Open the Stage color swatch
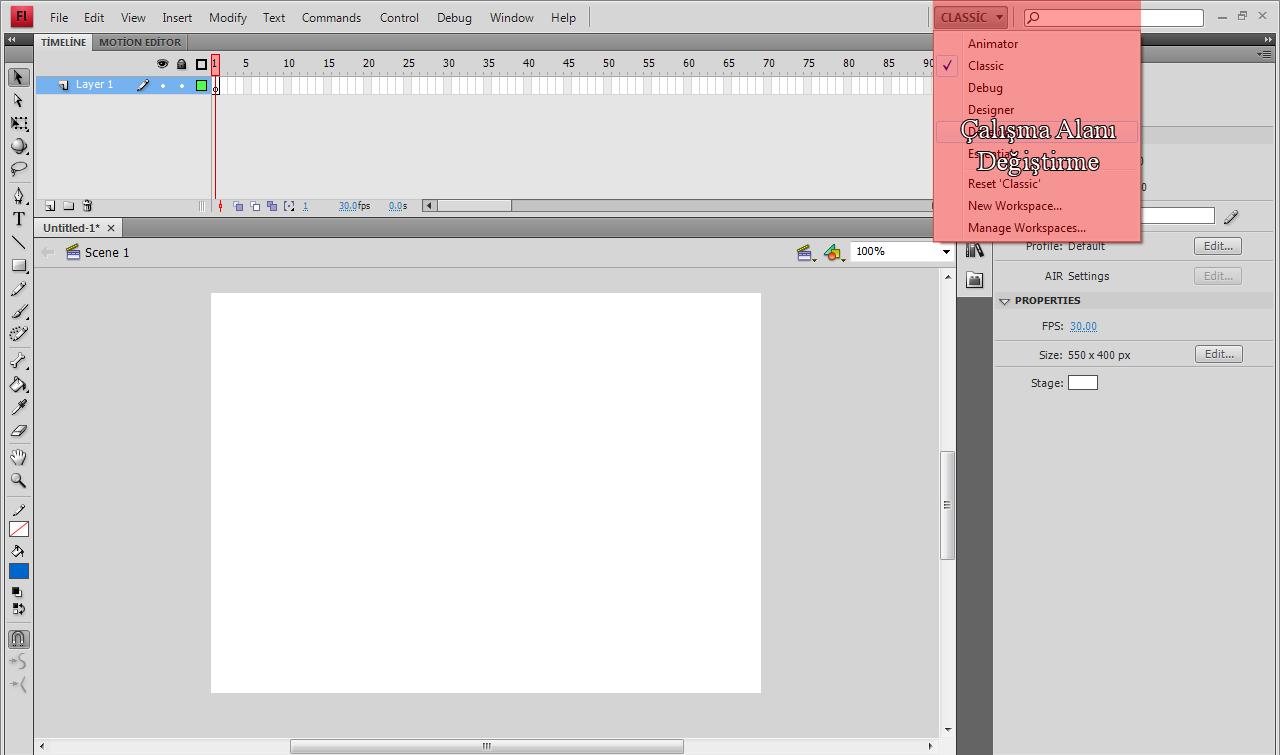 pos(1083,383)
